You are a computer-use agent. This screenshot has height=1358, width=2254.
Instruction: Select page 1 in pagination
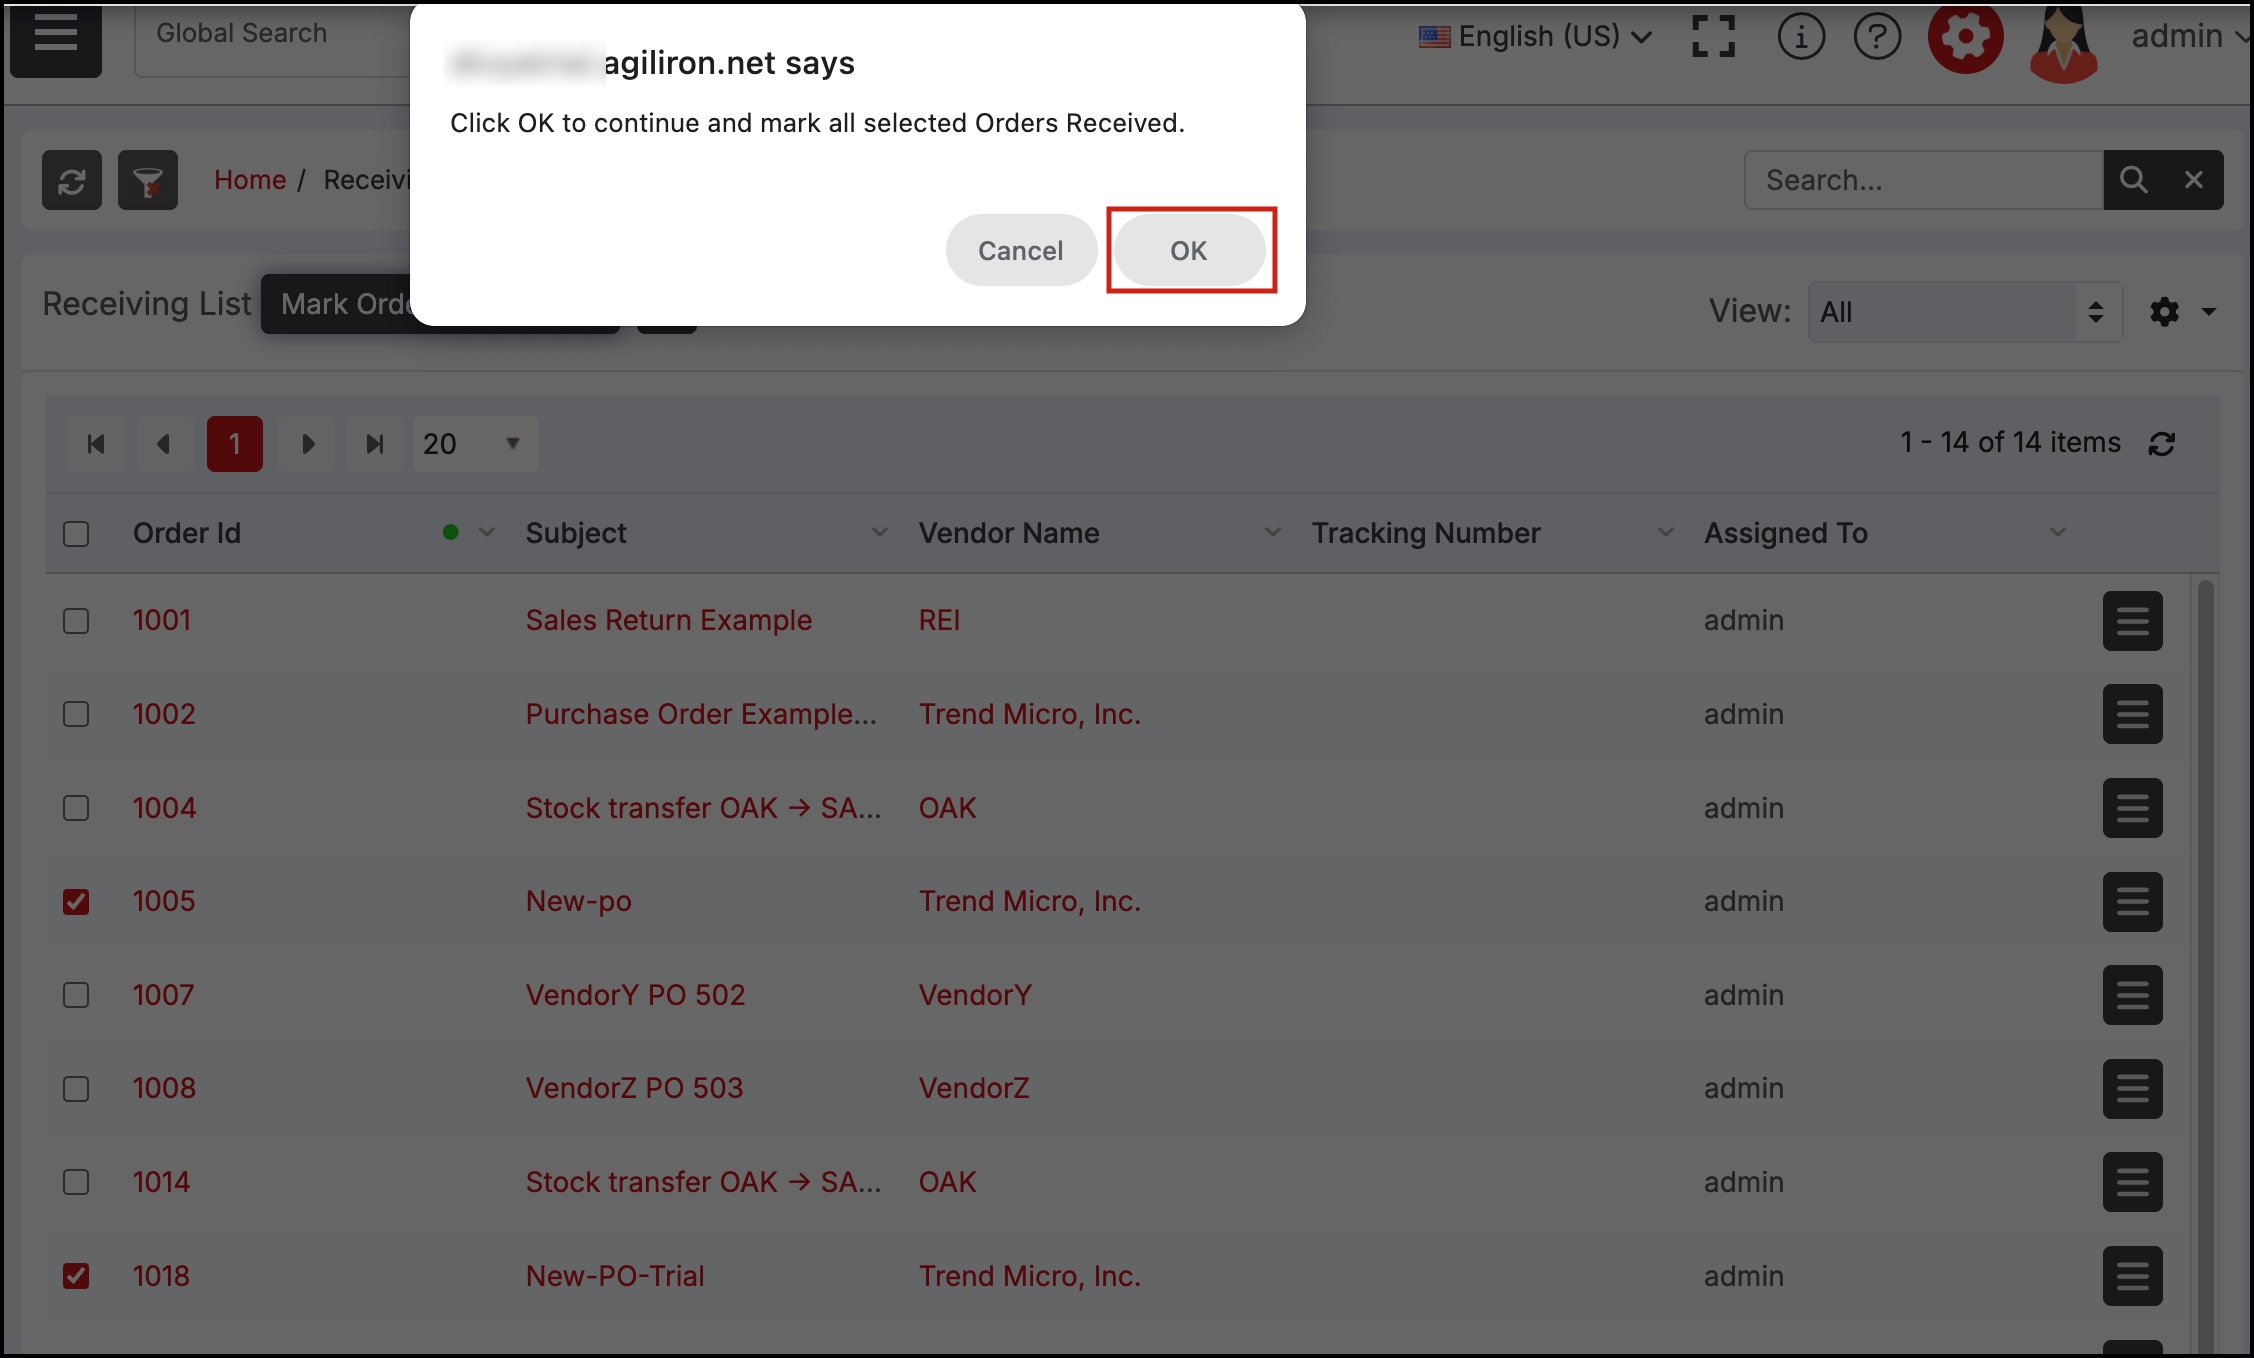point(235,444)
